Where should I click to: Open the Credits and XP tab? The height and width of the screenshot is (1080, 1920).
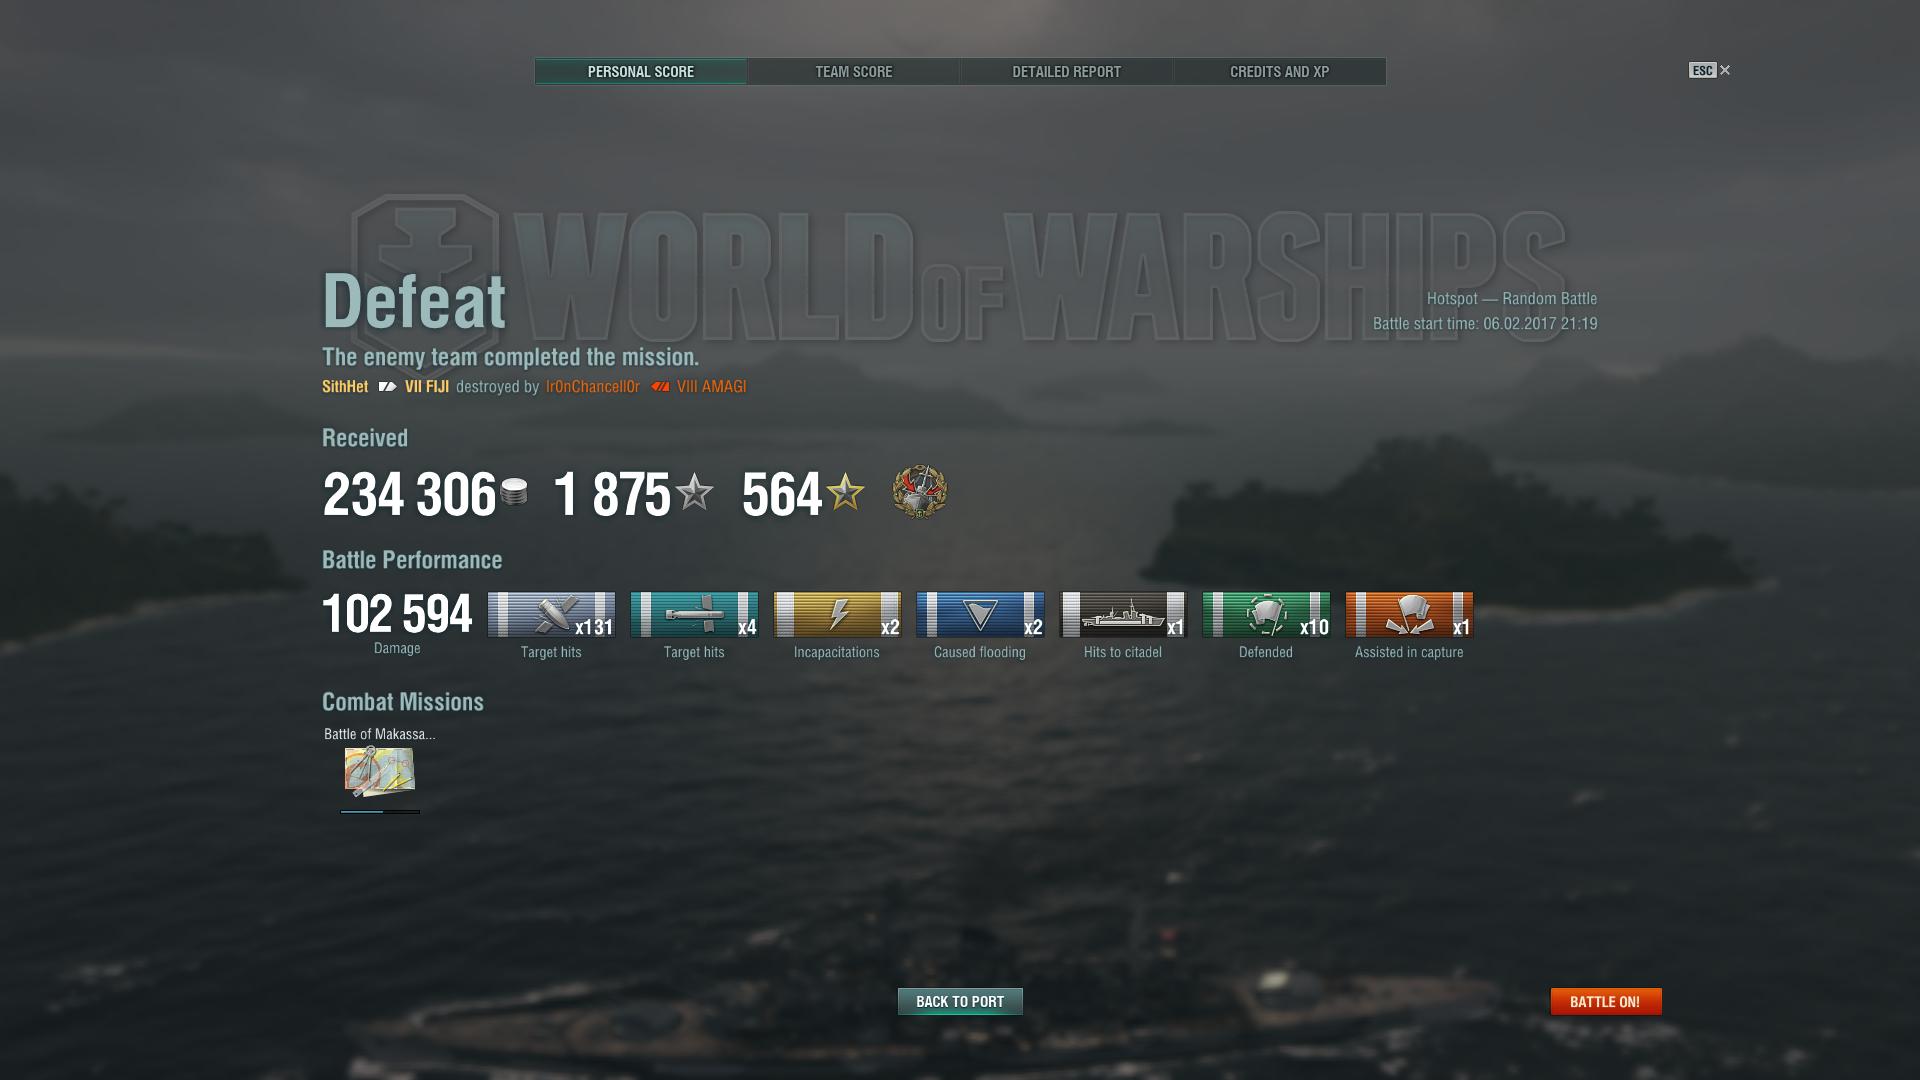(1280, 72)
